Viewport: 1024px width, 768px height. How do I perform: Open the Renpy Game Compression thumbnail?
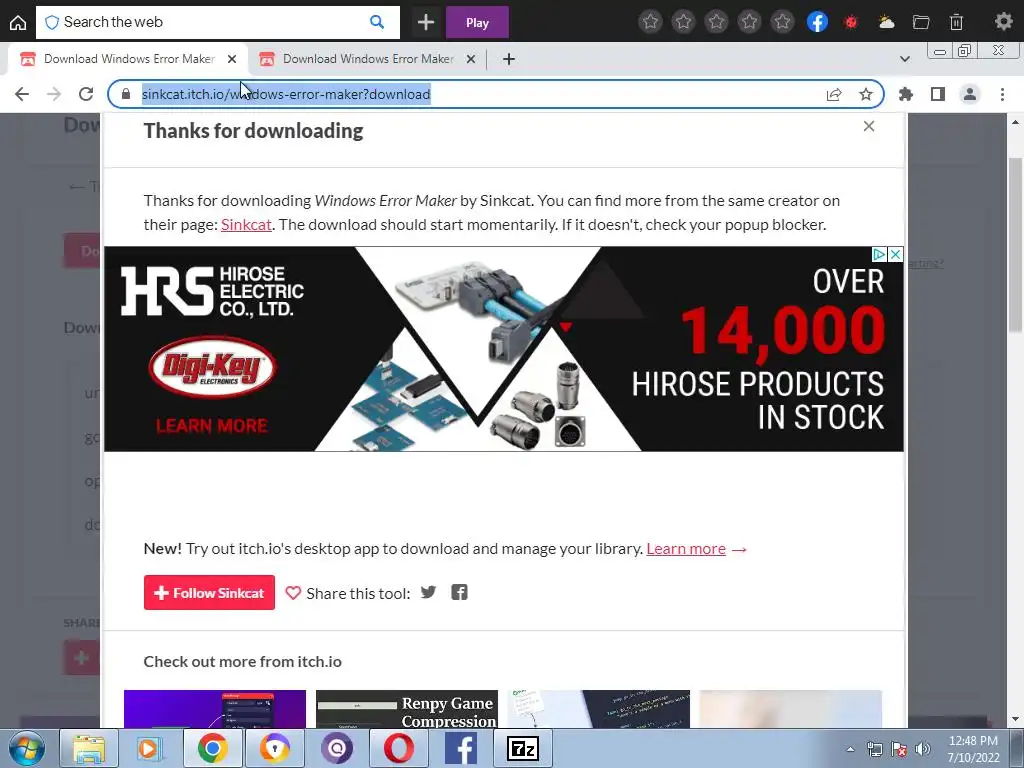(407, 709)
